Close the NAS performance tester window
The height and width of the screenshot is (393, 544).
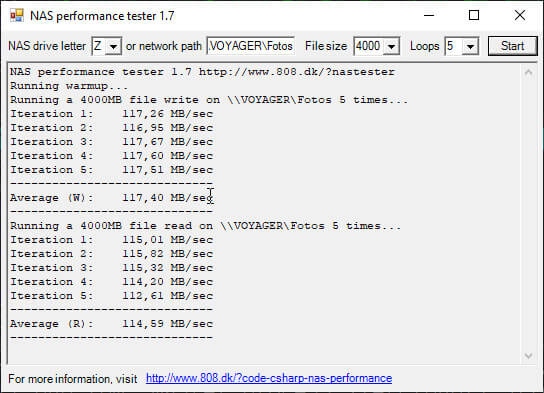click(520, 16)
